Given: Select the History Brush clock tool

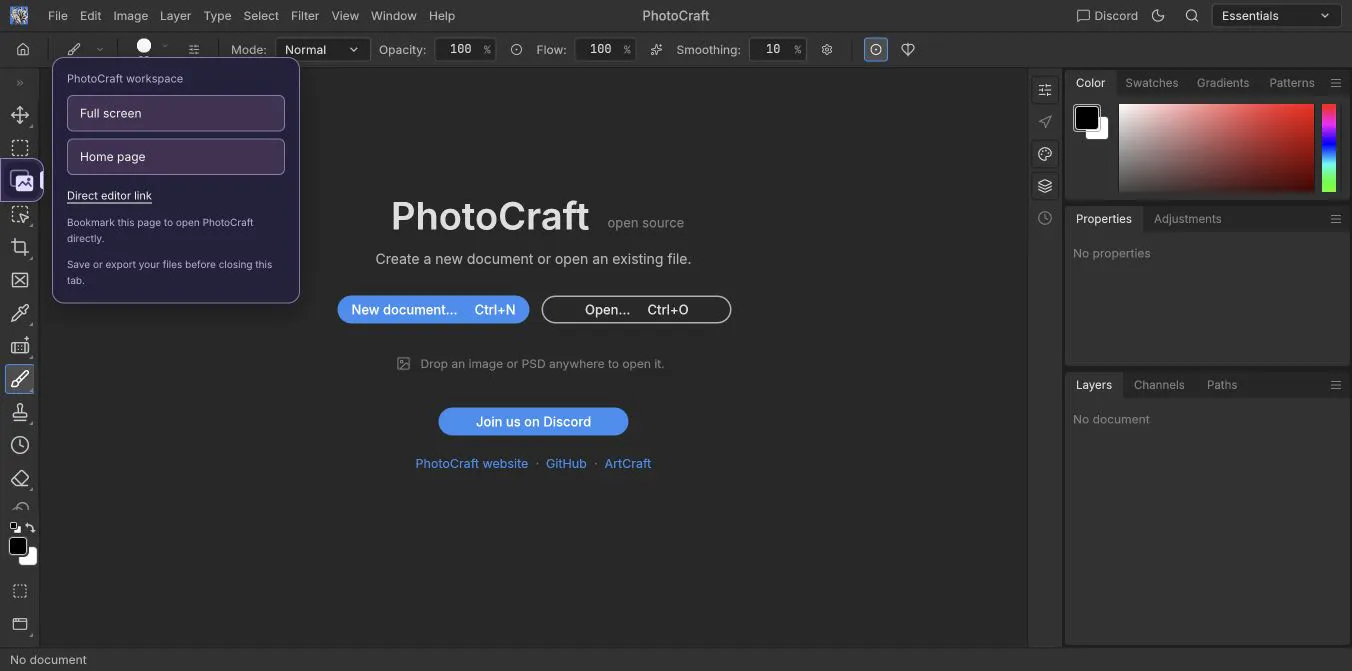Looking at the screenshot, I should tap(20, 445).
